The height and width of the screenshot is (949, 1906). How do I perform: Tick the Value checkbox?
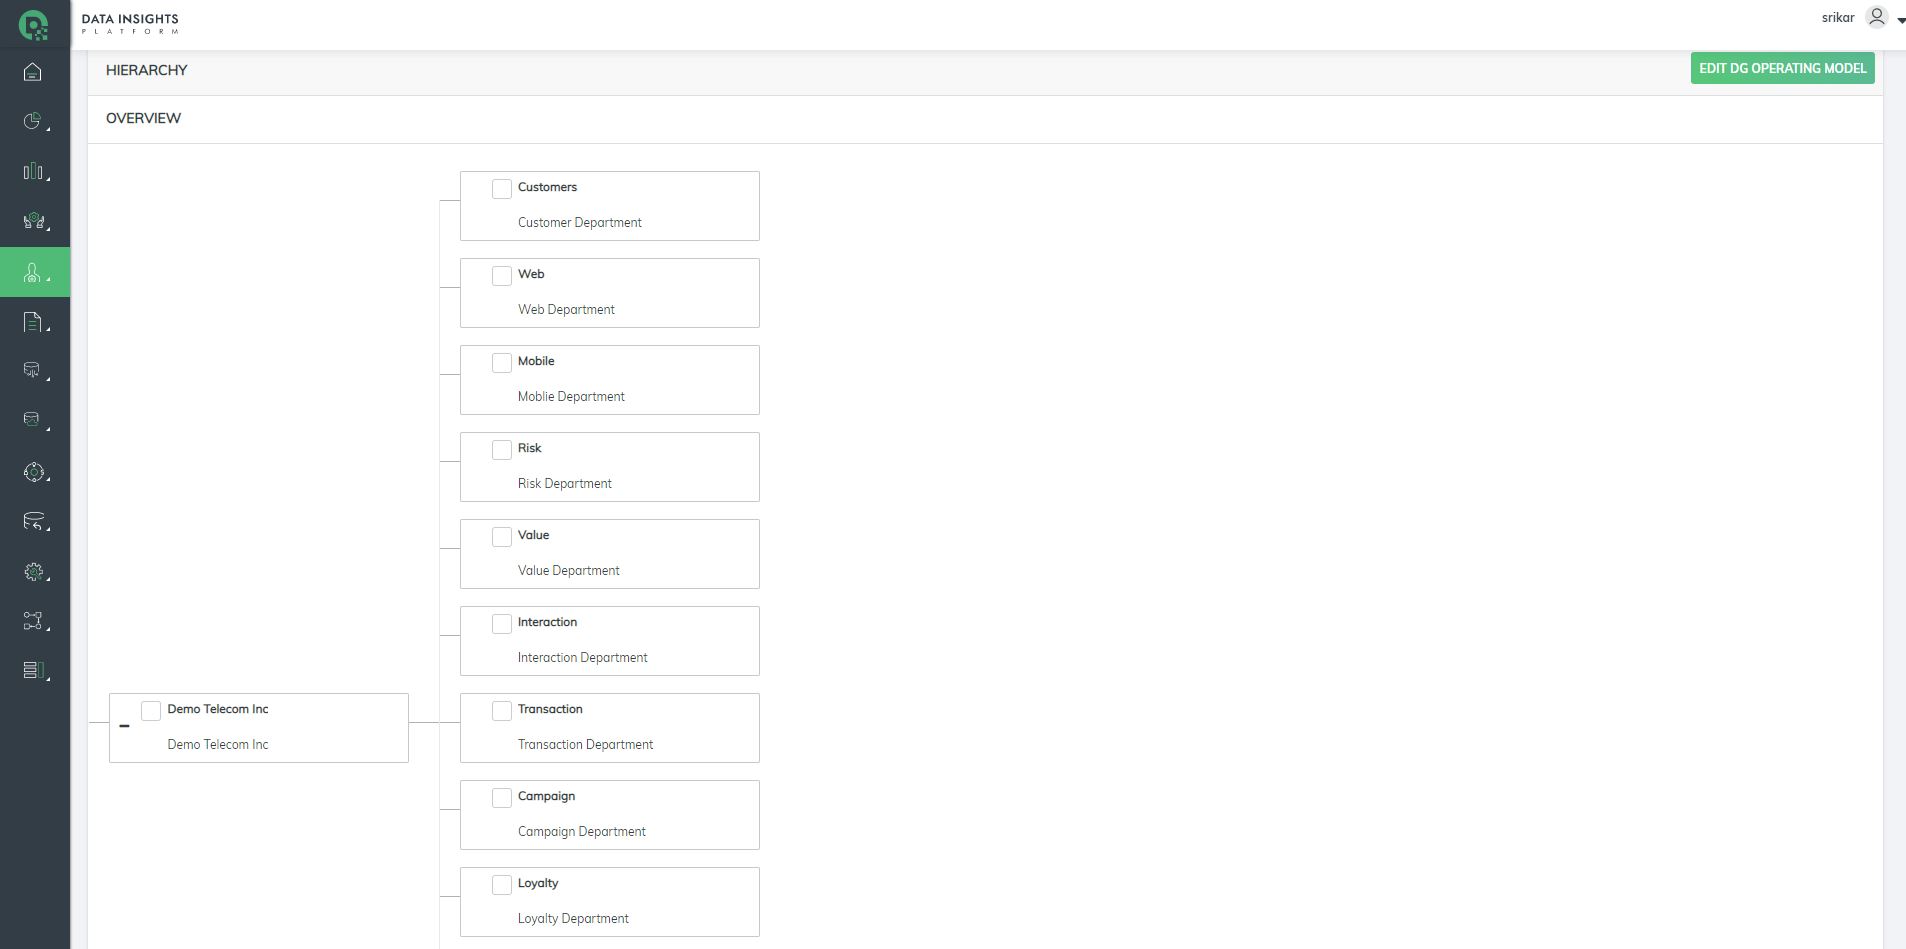(x=502, y=537)
